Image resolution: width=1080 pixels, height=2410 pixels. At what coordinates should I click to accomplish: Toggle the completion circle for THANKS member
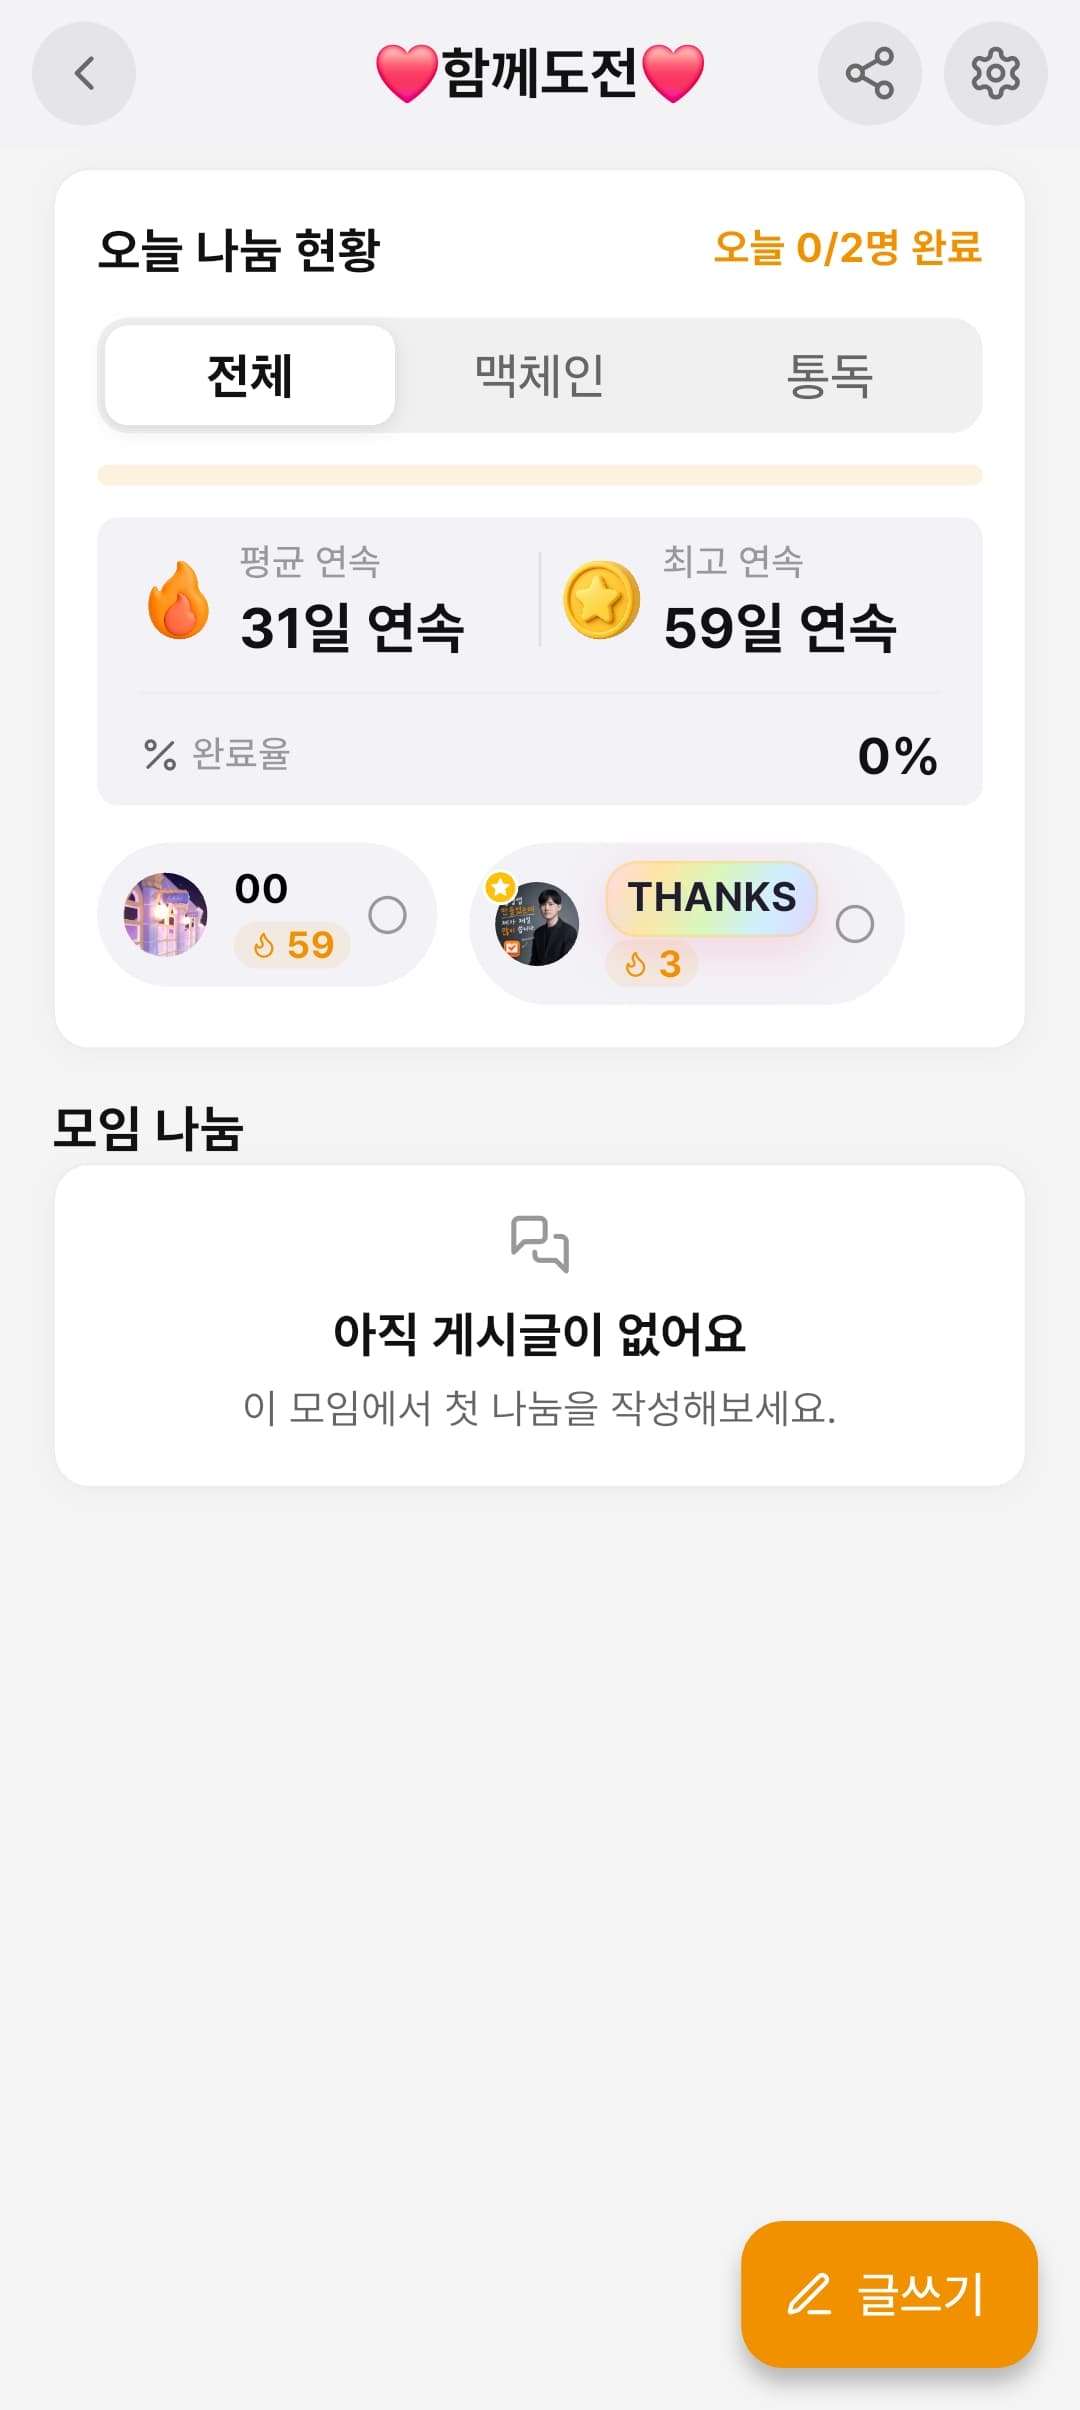click(x=854, y=924)
